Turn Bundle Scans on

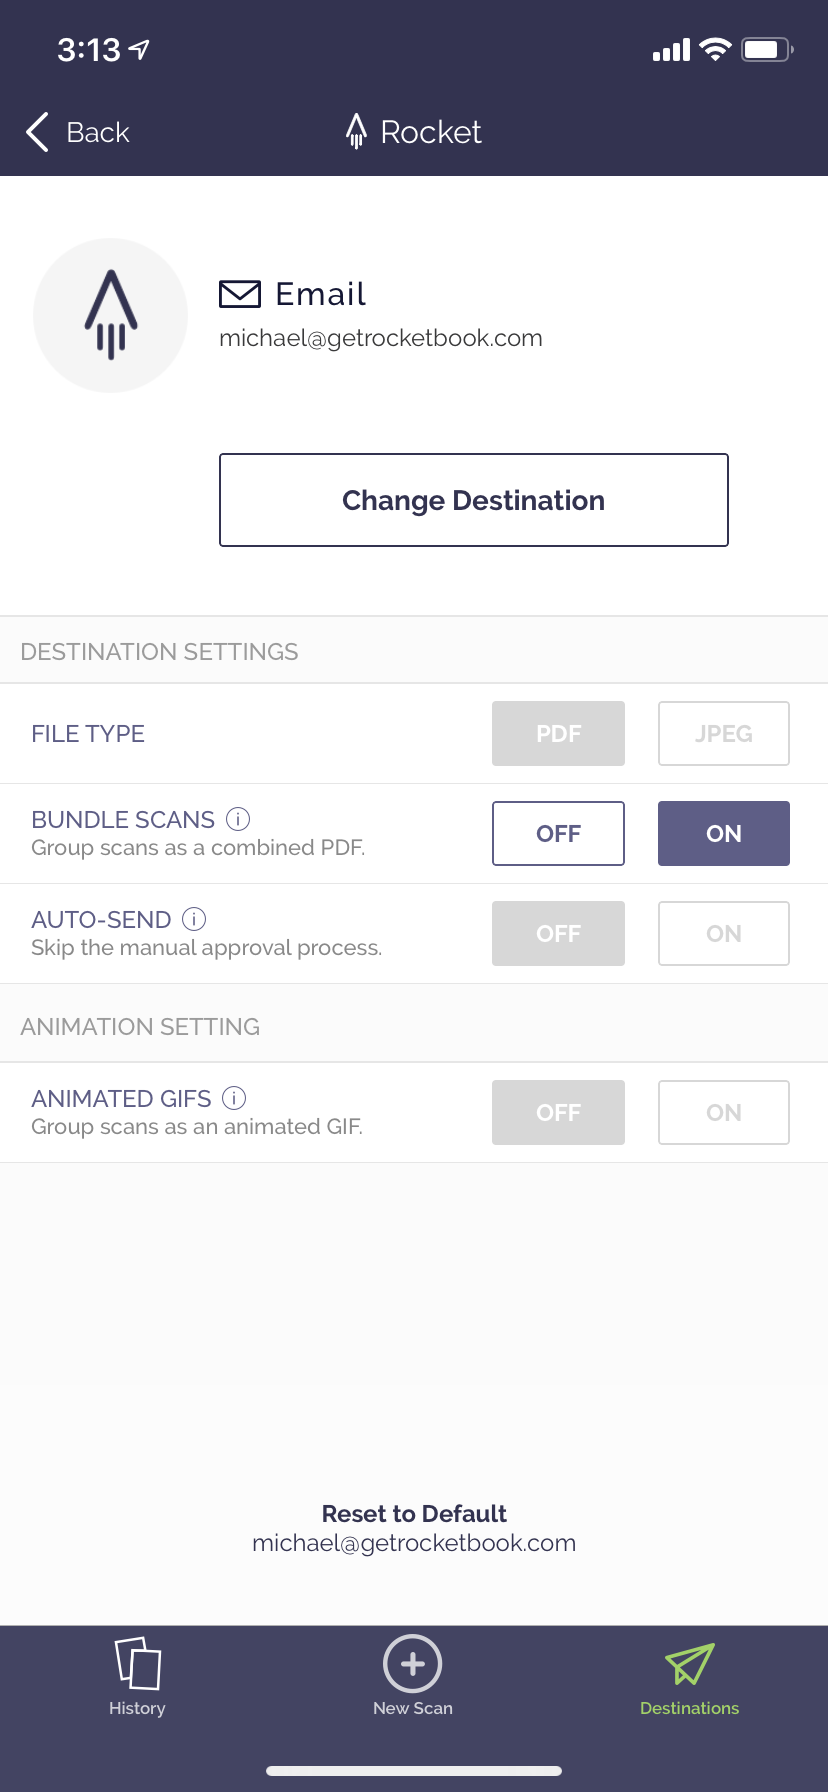point(723,833)
